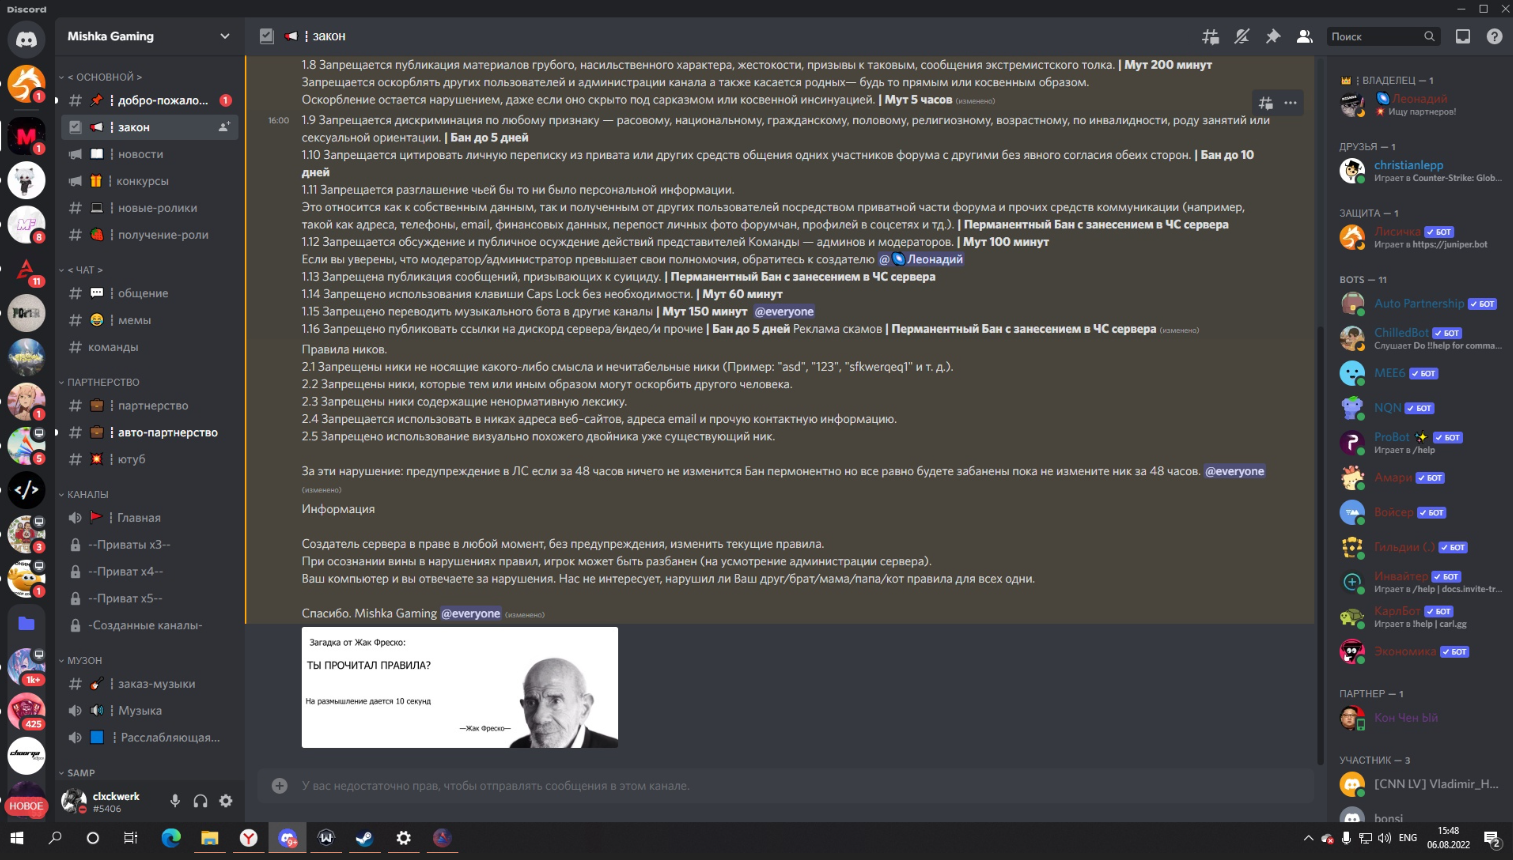The height and width of the screenshot is (860, 1513).
Task: Open christianlepp member profile
Action: click(1420, 171)
